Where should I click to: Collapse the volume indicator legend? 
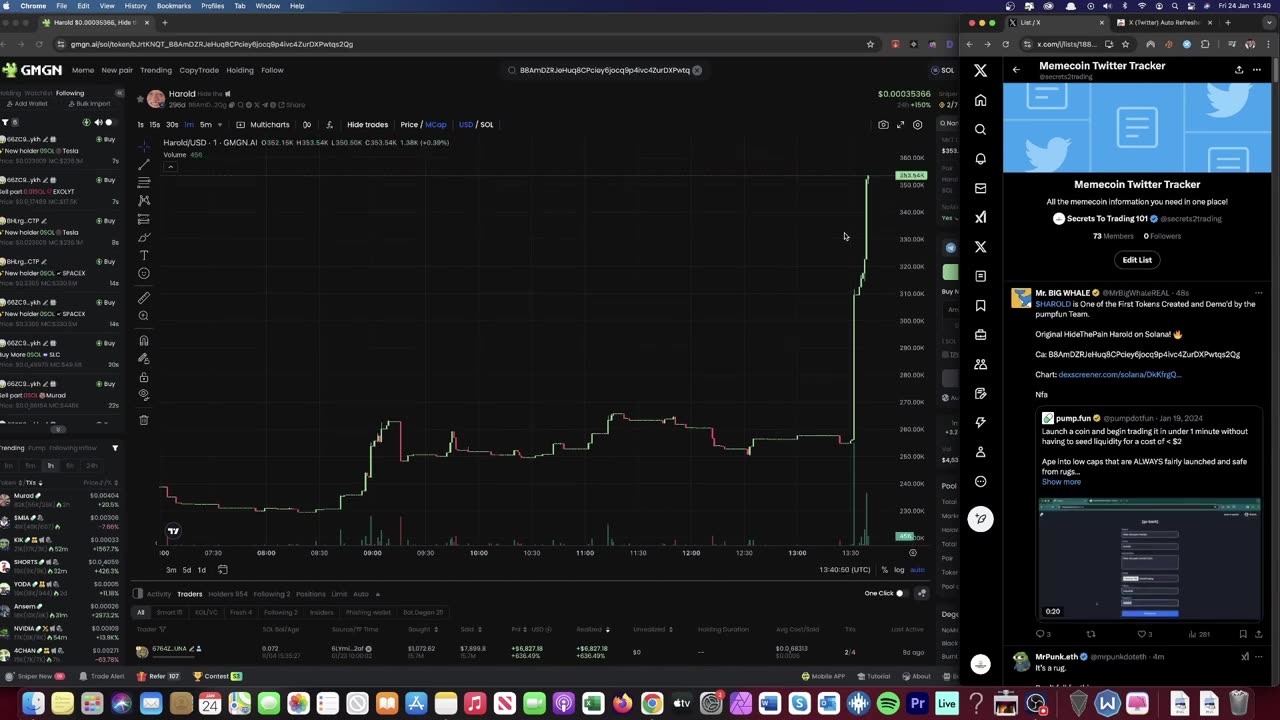point(170,166)
